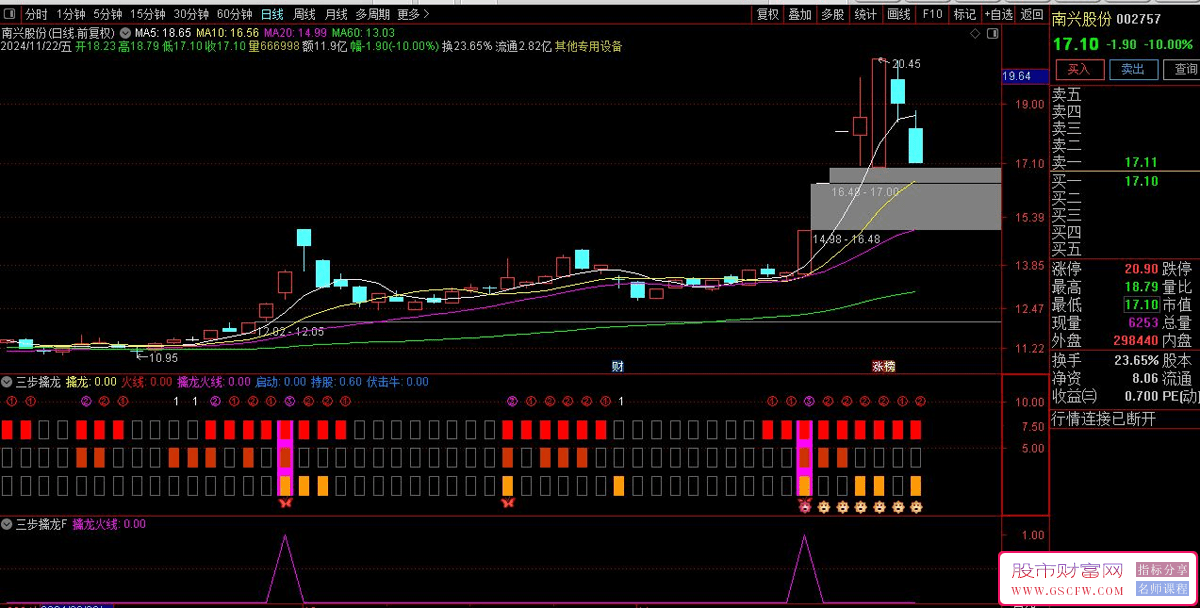Click the 涨榜 marker below the candles

coord(883,366)
